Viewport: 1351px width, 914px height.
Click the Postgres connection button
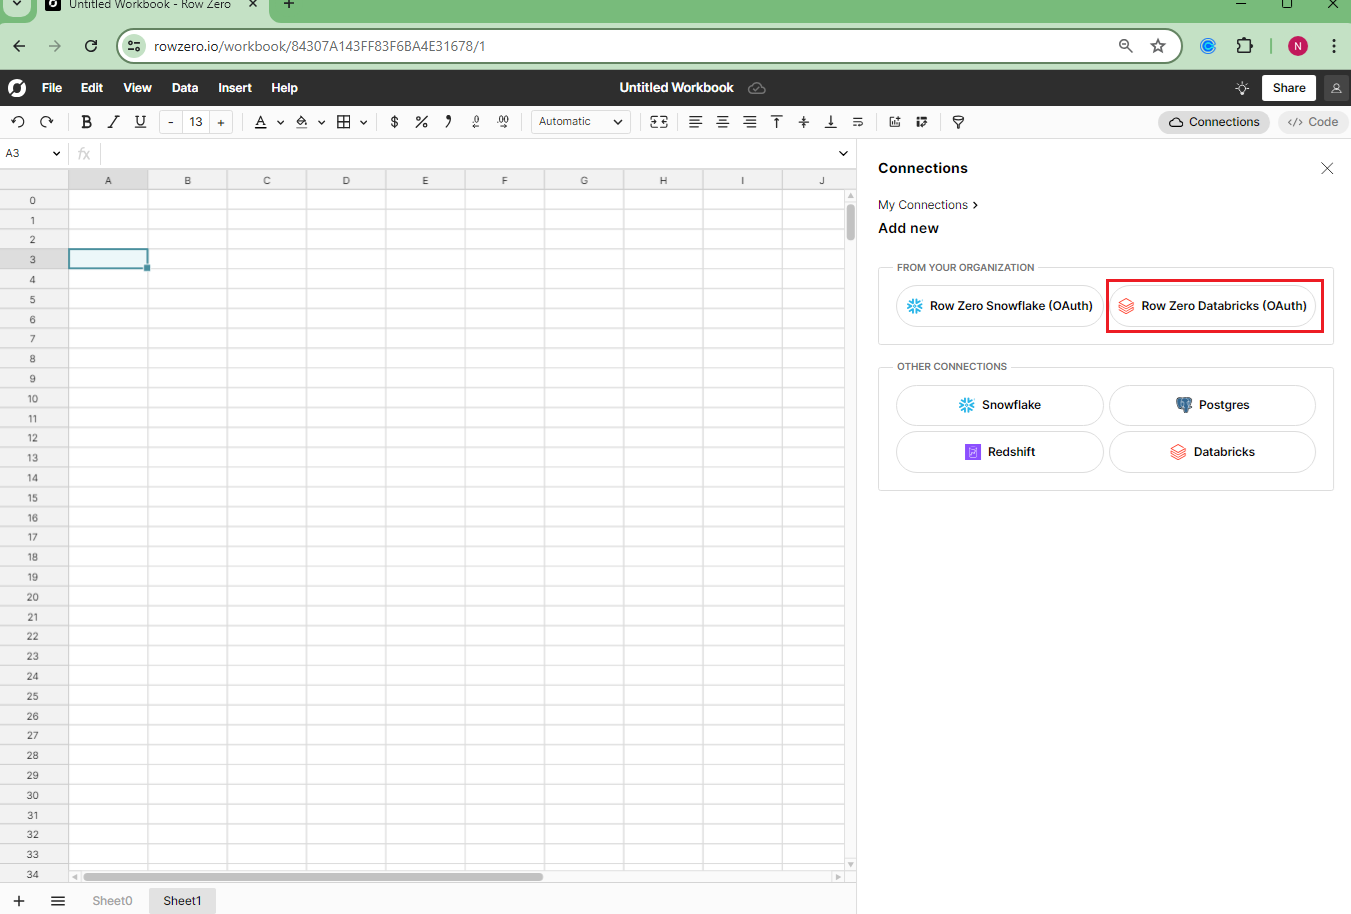click(1212, 405)
